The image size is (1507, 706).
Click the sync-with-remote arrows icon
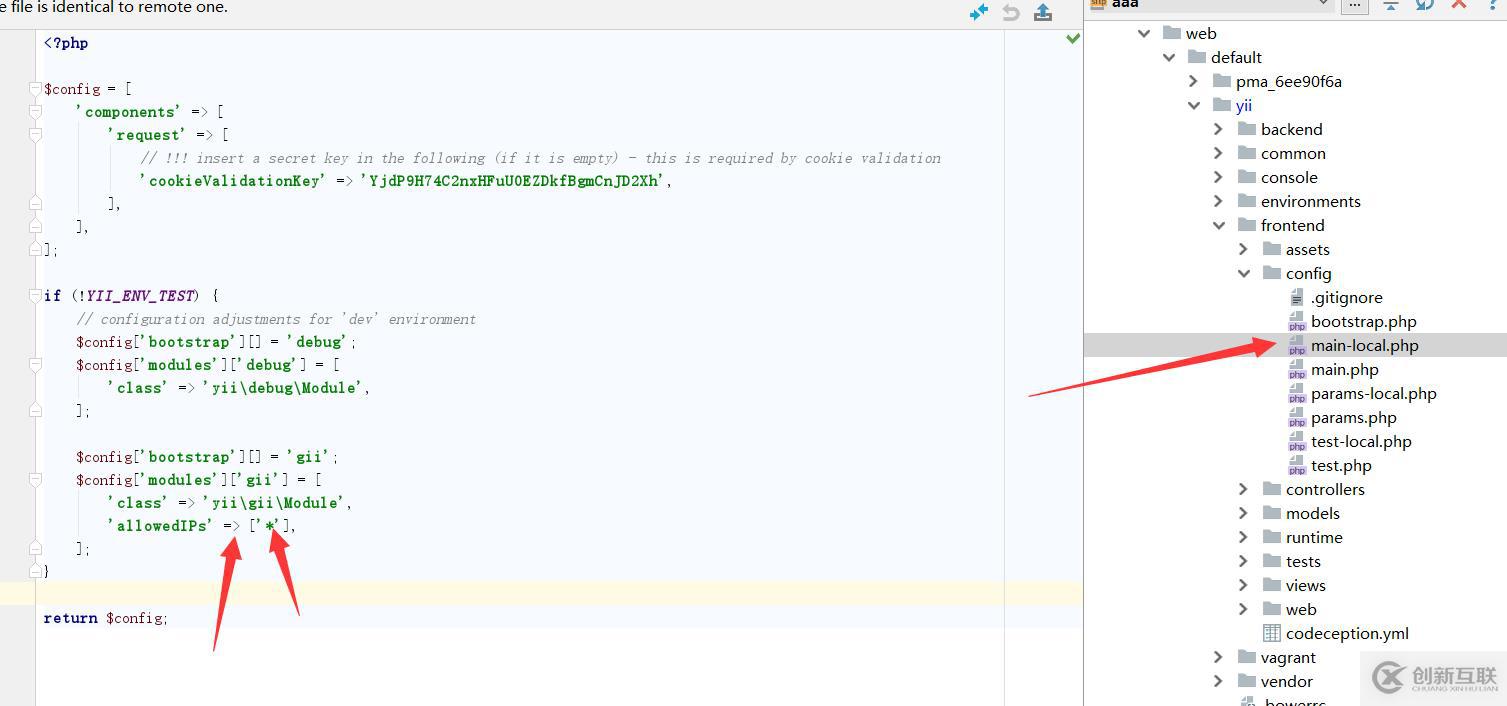click(979, 11)
